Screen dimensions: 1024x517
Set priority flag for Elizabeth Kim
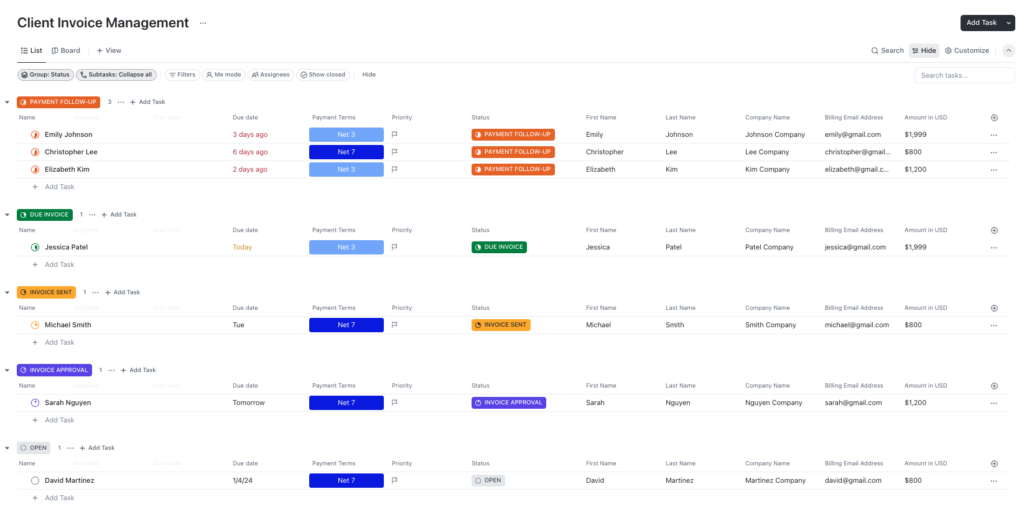pyautogui.click(x=394, y=169)
